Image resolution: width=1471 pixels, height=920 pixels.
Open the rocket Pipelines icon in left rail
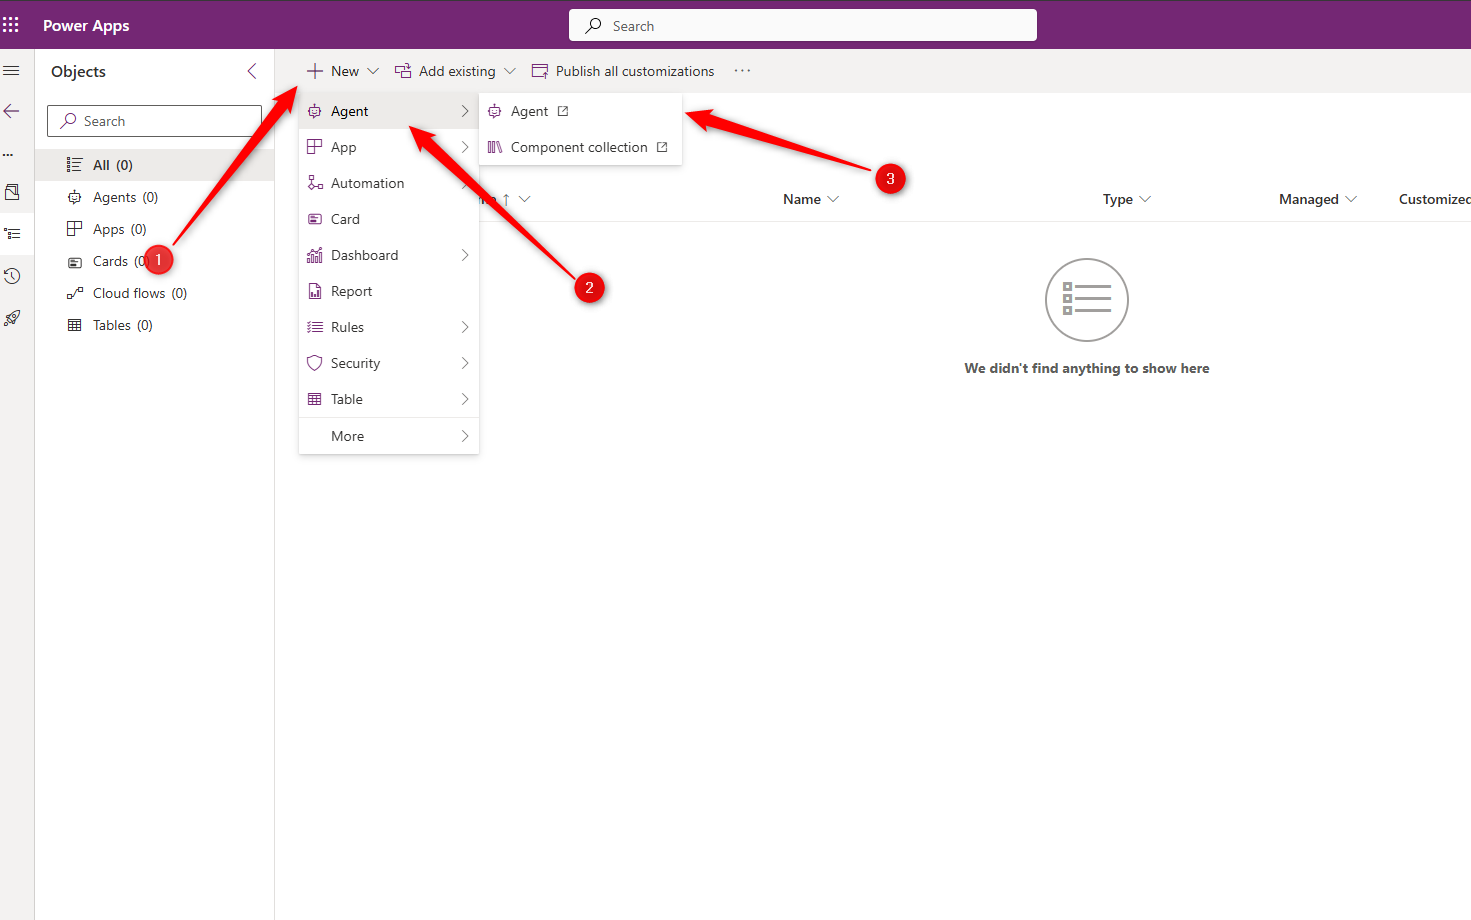pos(12,318)
